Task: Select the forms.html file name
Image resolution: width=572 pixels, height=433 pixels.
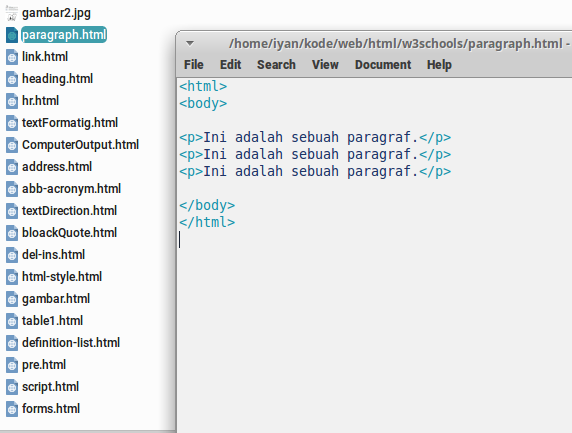Action: [x=51, y=409]
